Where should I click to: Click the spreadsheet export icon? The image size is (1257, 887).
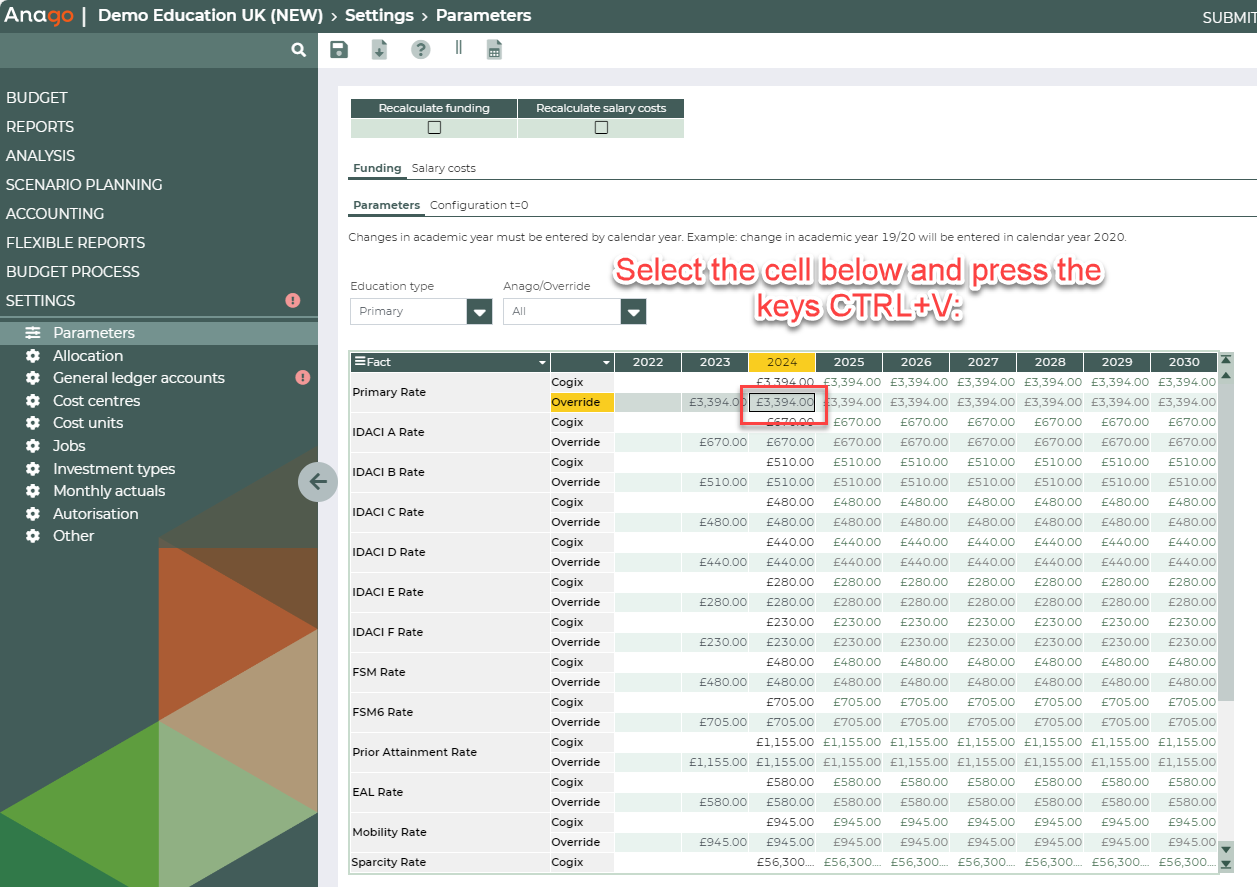point(494,50)
